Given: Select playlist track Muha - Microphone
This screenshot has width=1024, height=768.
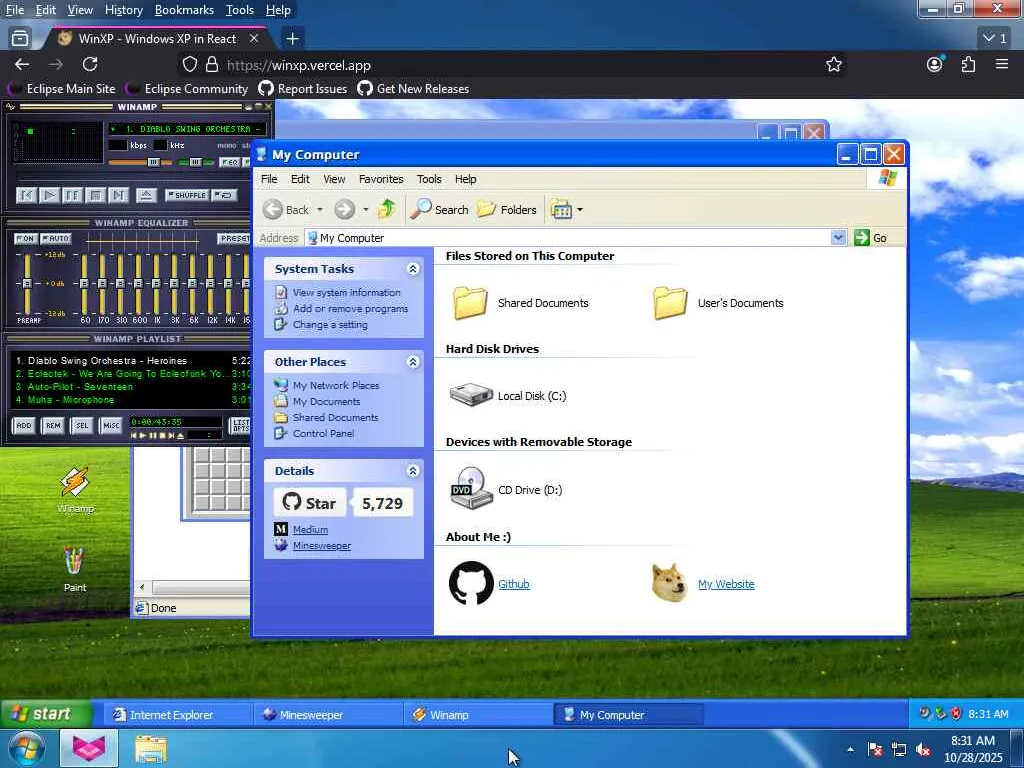Looking at the screenshot, I should tap(131, 400).
